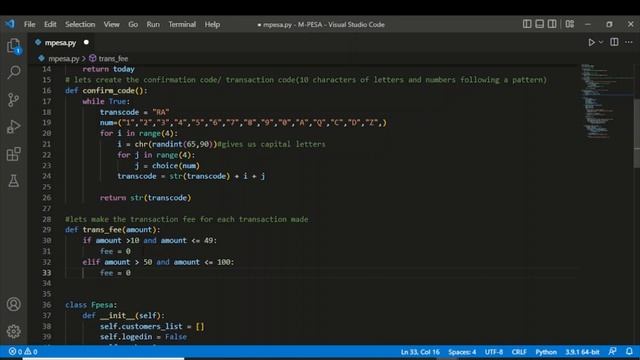Screen dimensions: 640x360
Task: Open the Explorer view in activity bar
Action: coord(13,45)
